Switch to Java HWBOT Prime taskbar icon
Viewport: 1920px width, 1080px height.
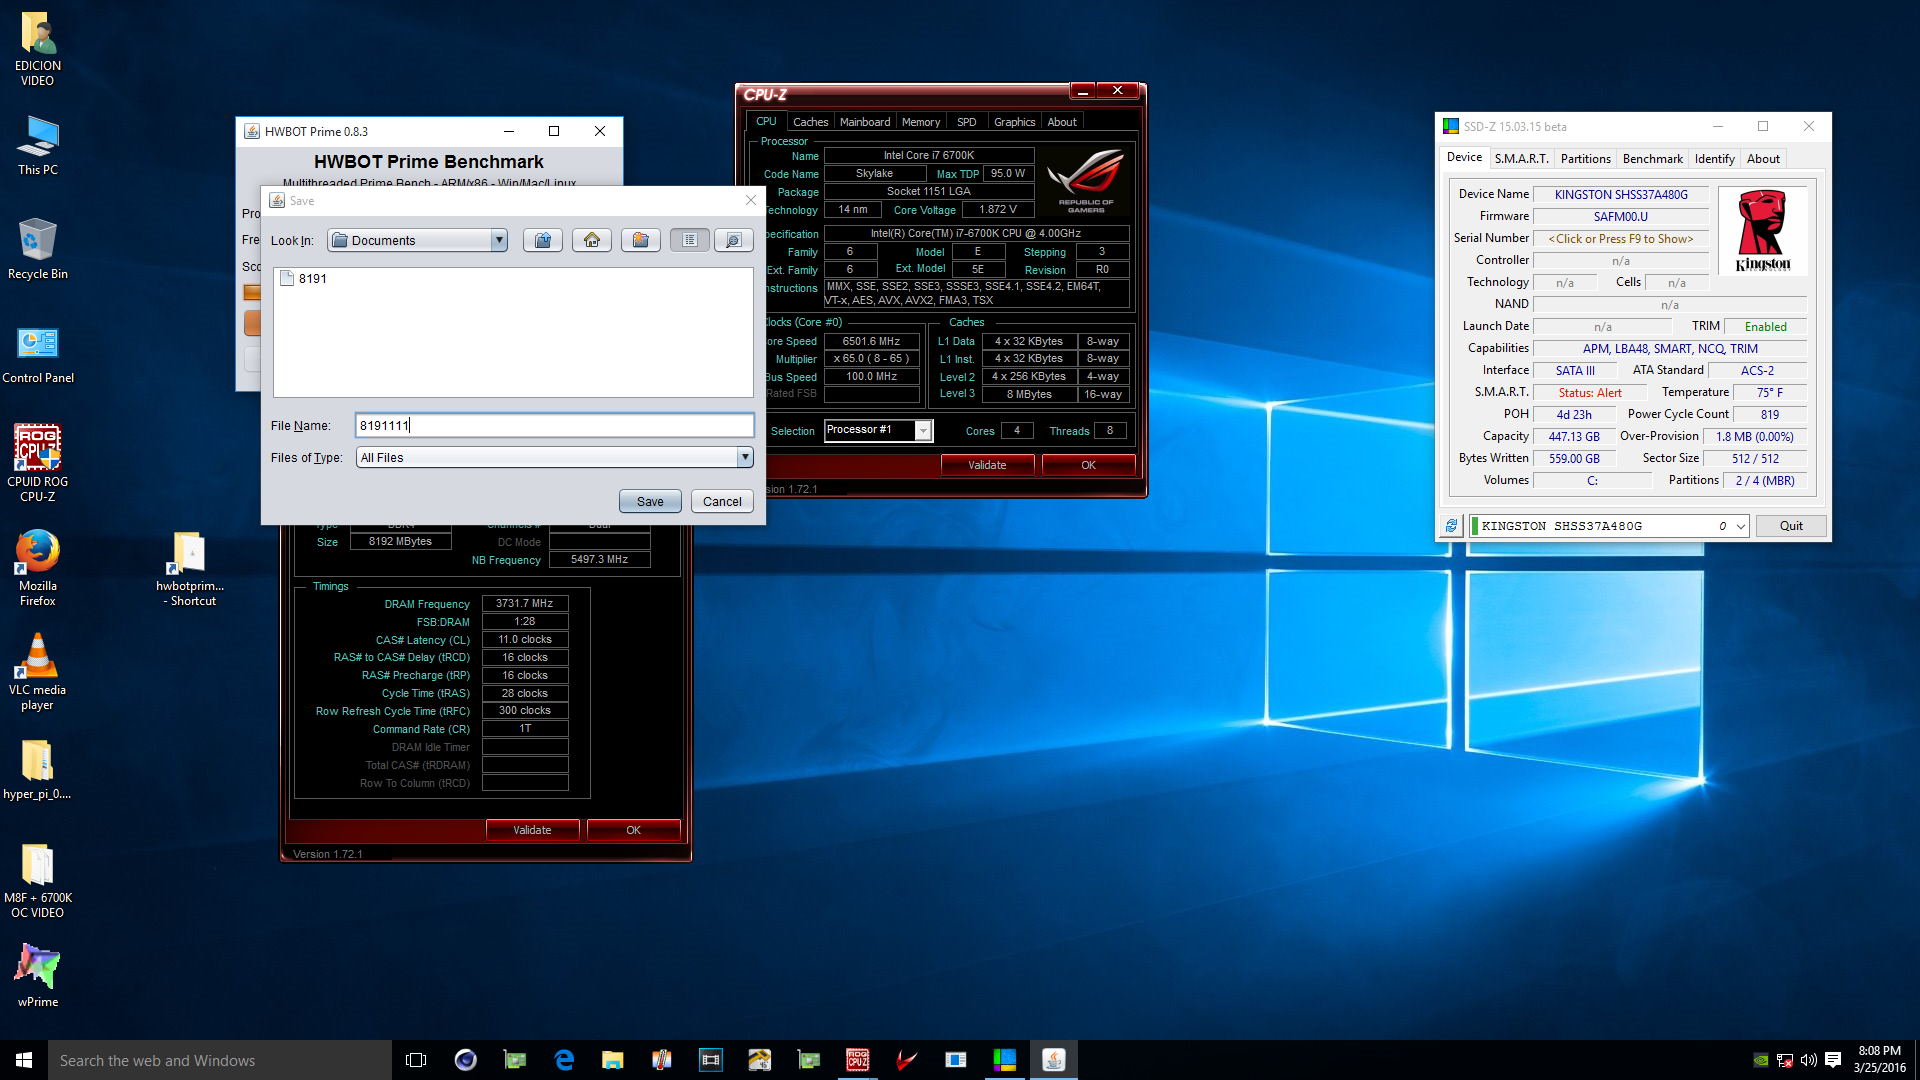(1054, 1060)
